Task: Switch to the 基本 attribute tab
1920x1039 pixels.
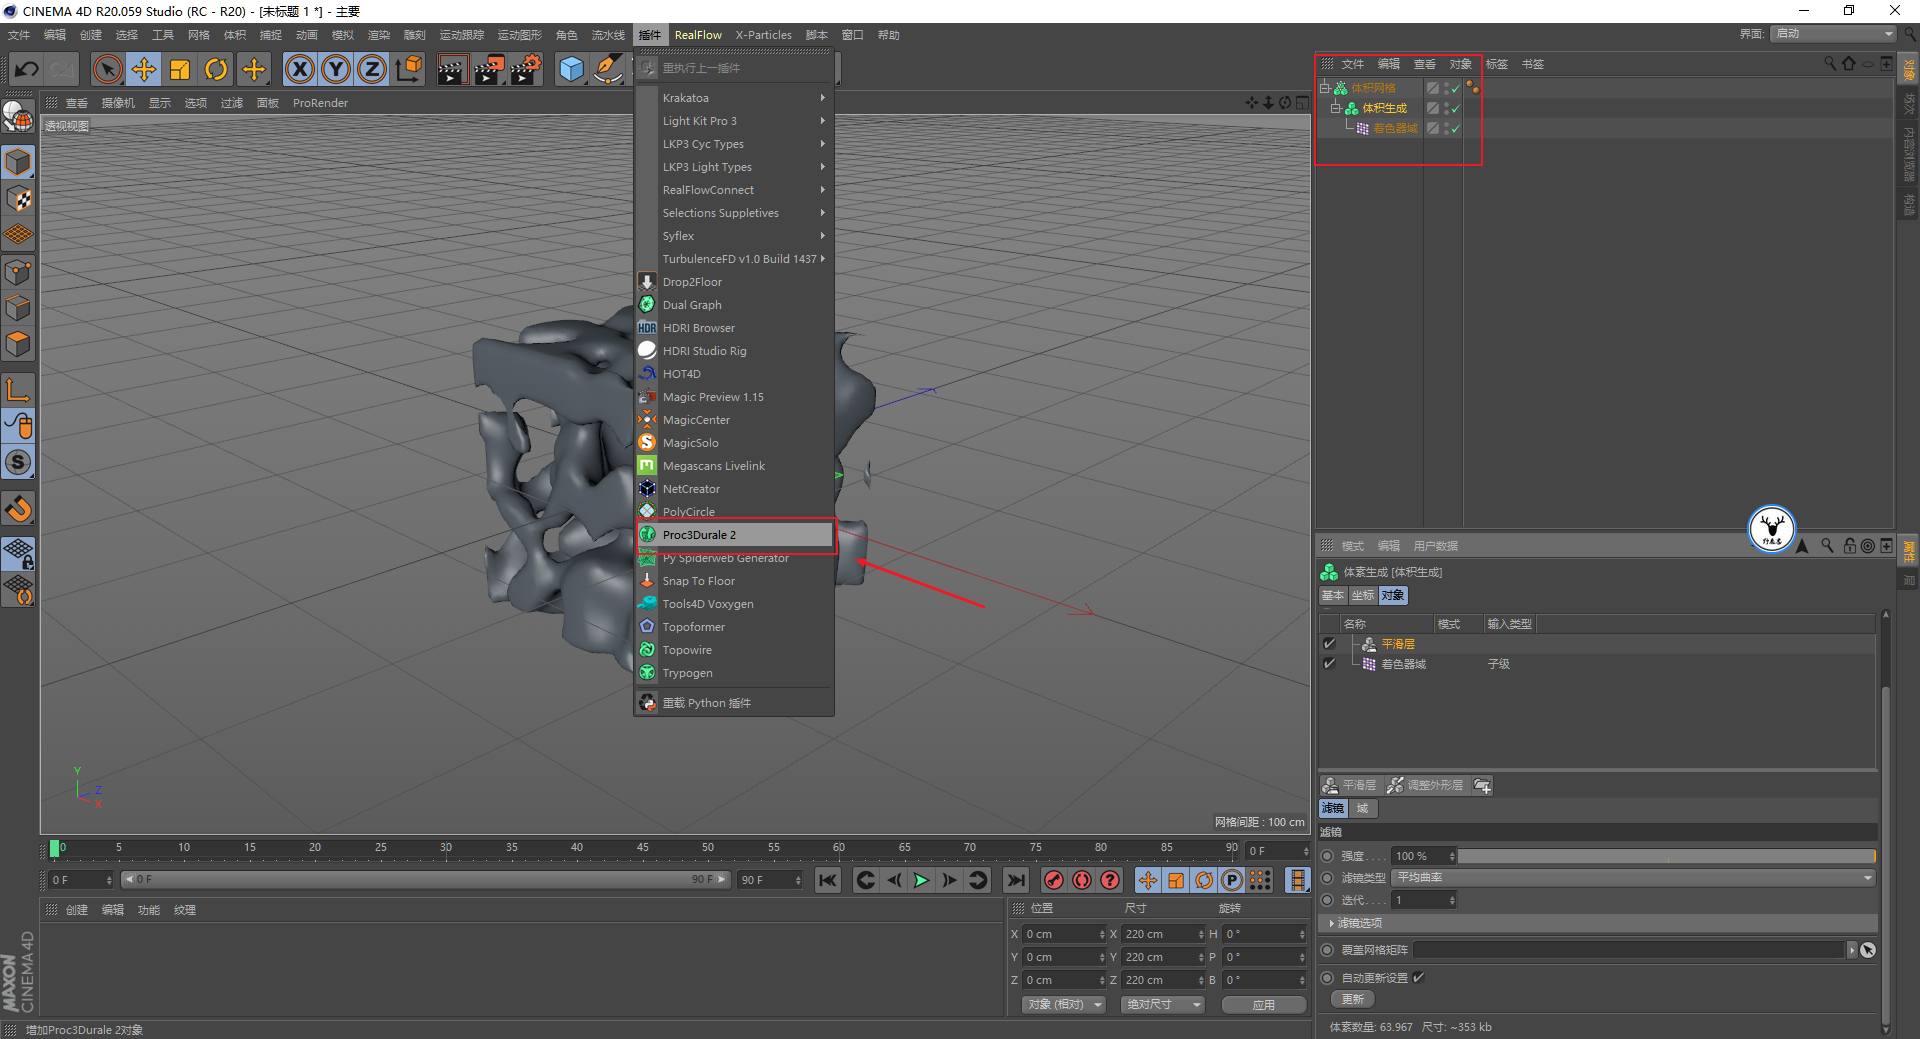Action: pyautogui.click(x=1333, y=595)
